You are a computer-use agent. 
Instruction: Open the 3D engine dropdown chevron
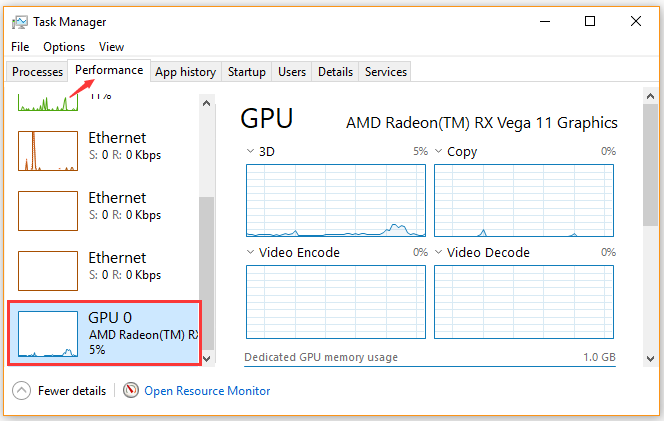(250, 151)
